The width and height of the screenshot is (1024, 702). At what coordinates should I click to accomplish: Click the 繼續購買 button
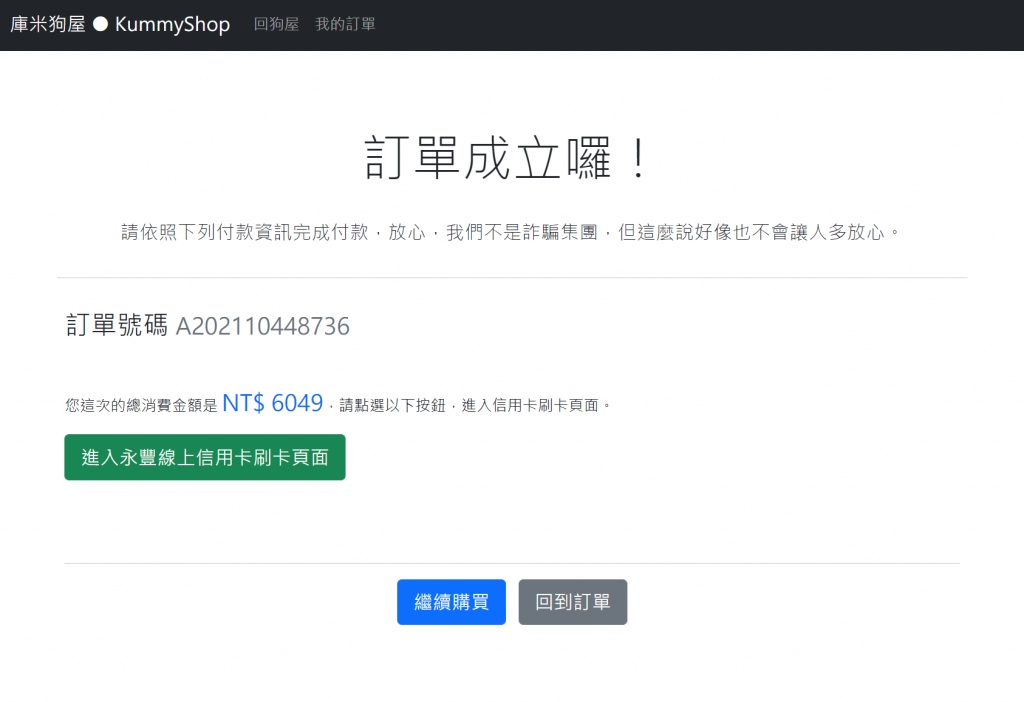451,601
